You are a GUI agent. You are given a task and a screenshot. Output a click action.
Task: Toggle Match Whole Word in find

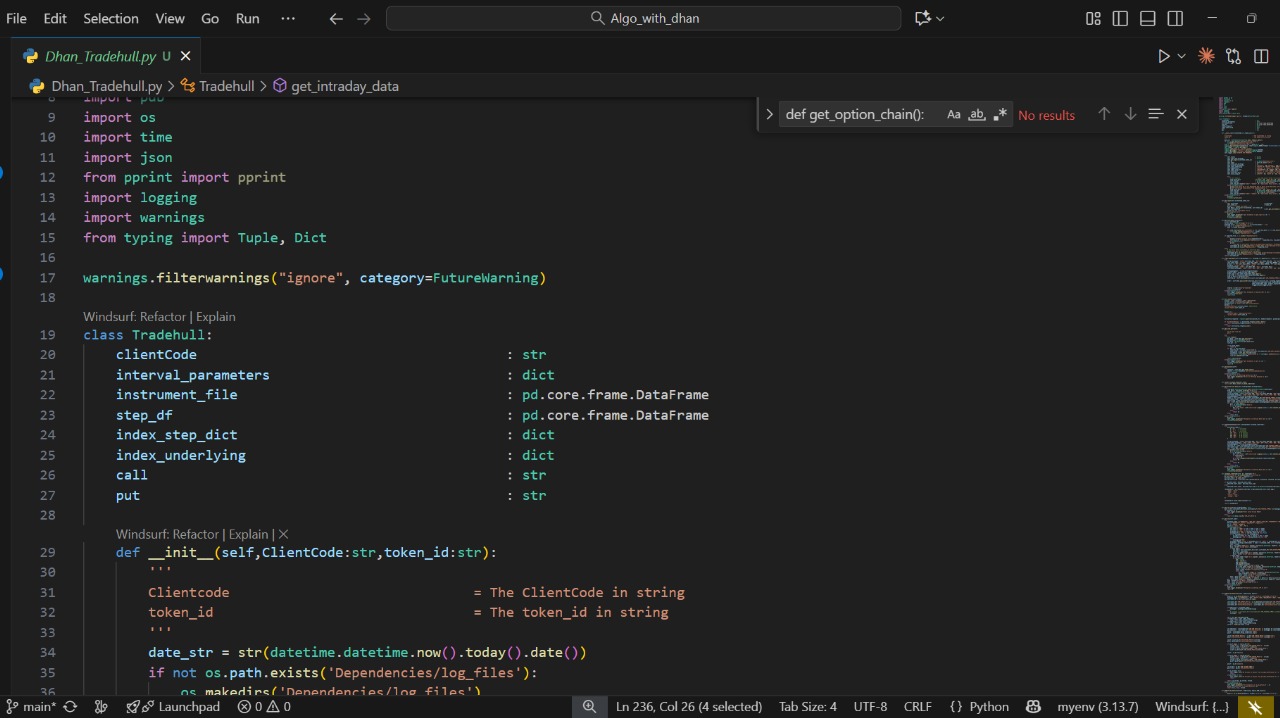tap(977, 115)
